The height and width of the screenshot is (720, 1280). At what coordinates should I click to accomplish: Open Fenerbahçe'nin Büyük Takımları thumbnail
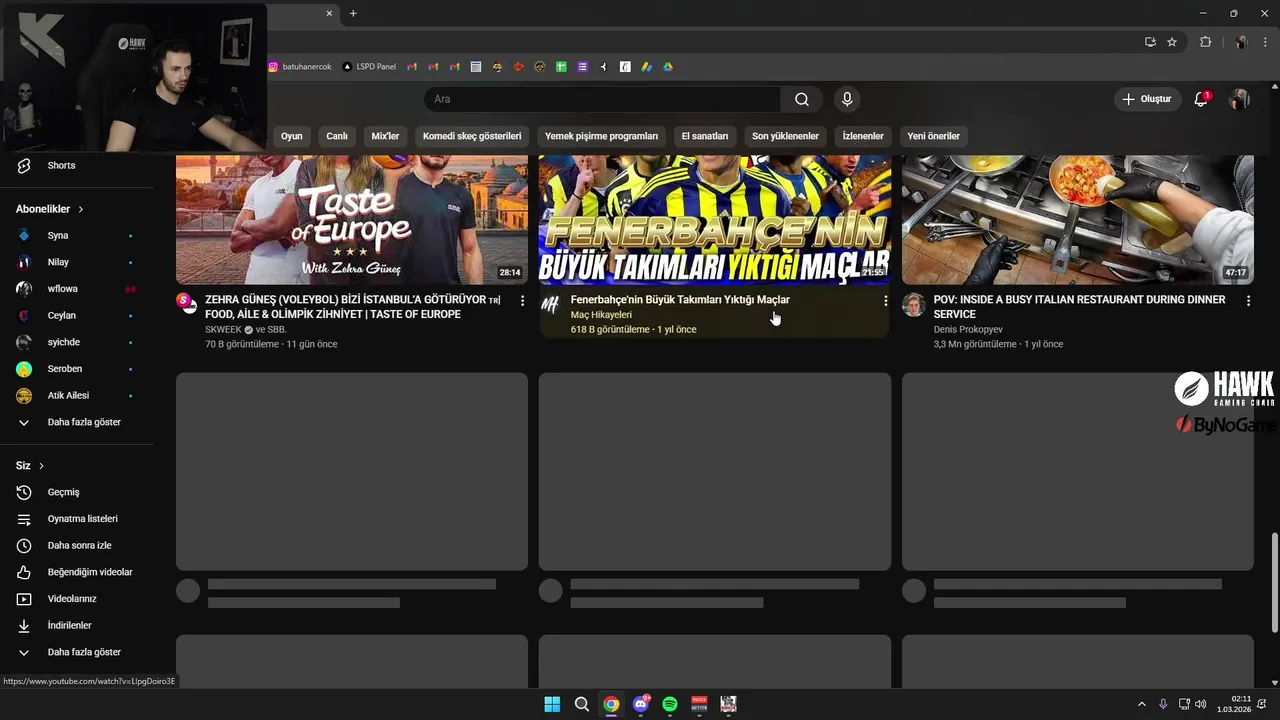[x=715, y=220]
